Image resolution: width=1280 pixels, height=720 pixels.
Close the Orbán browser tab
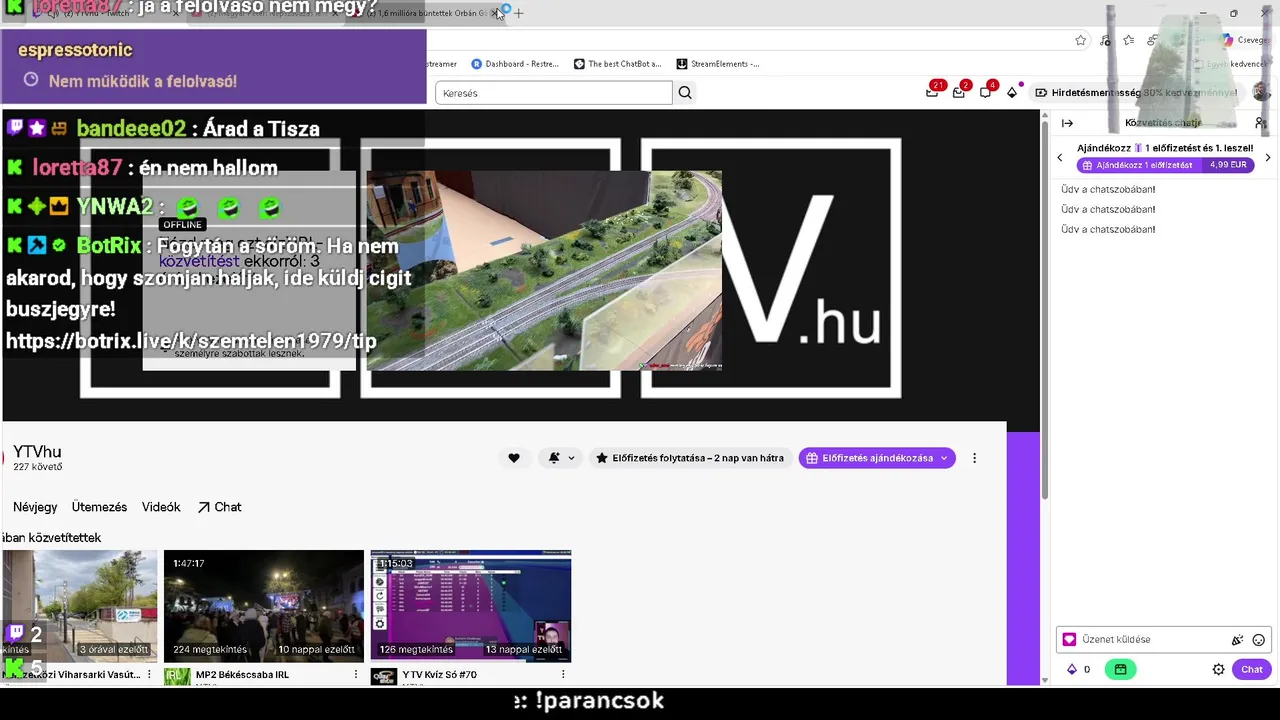(494, 13)
